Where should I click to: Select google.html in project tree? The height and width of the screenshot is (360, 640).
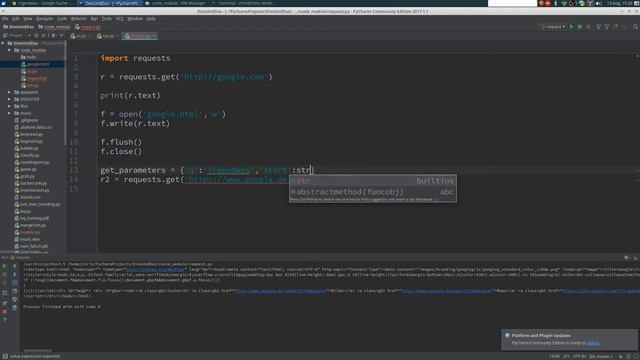coord(35,64)
